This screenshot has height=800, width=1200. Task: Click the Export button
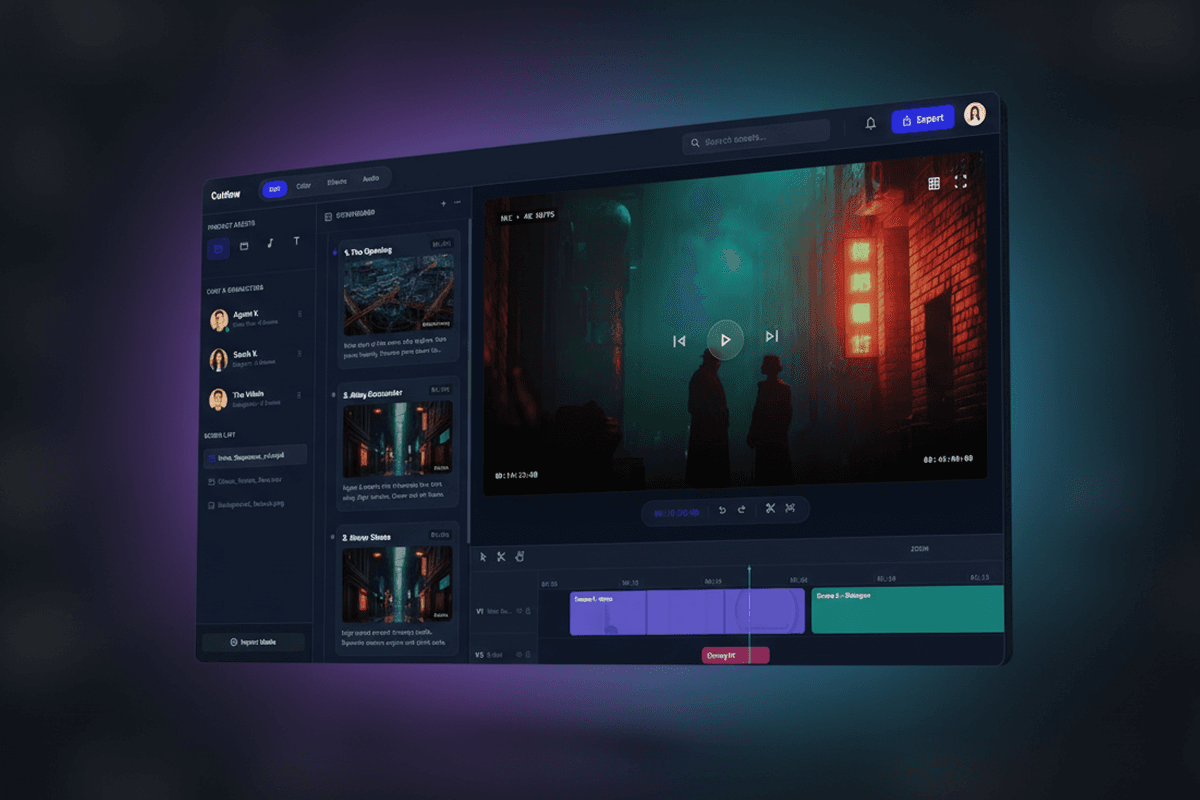pos(922,119)
